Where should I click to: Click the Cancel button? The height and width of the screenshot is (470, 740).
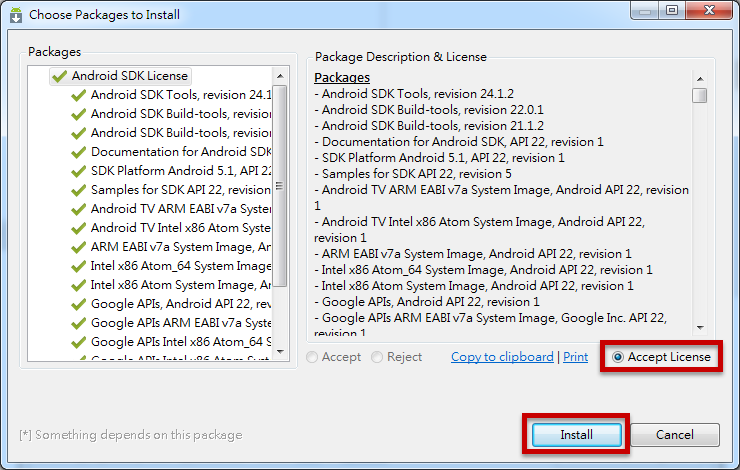[x=675, y=435]
